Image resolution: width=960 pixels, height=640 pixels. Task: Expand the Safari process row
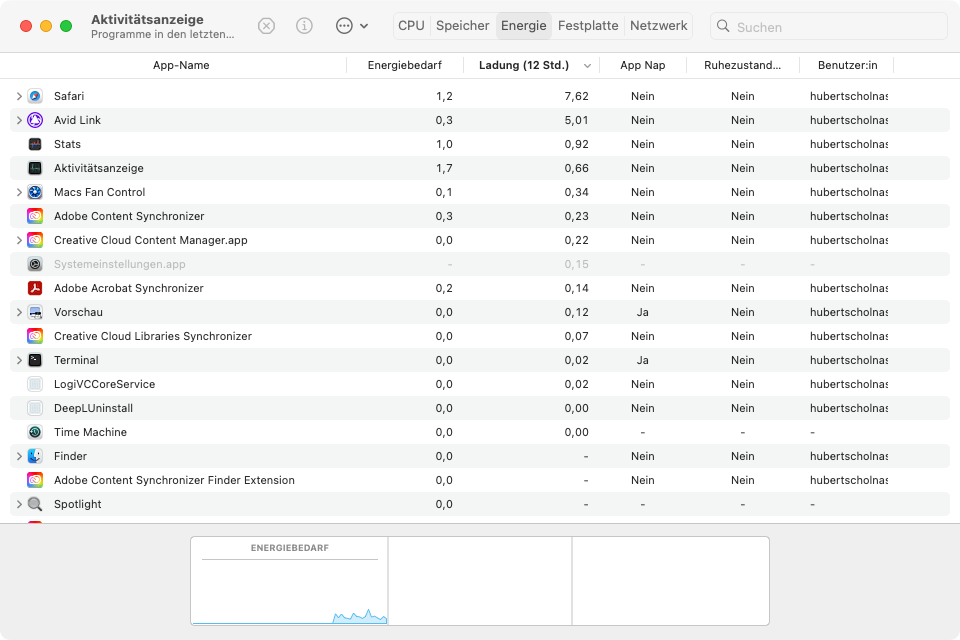click(19, 96)
